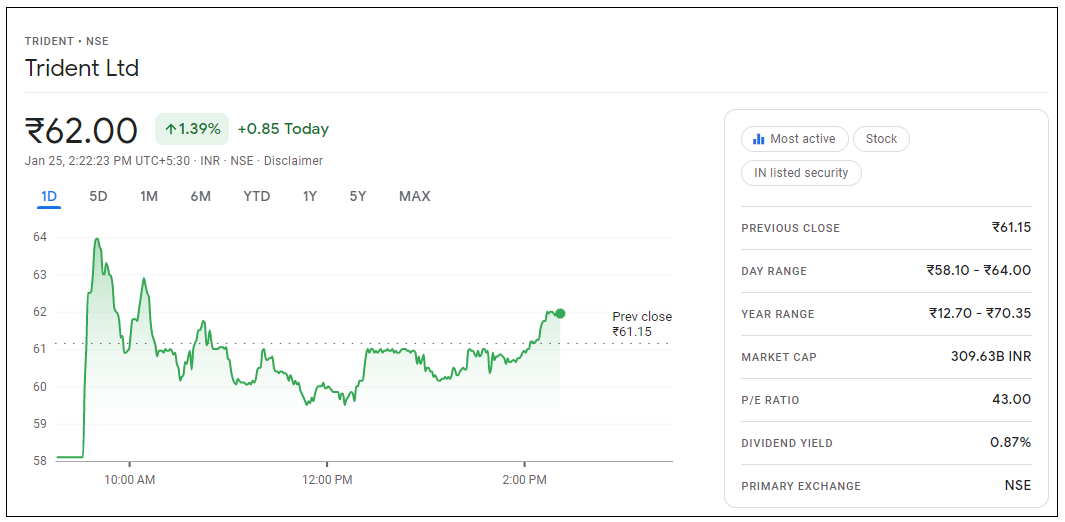Switch to the 5D time range tab

pyautogui.click(x=98, y=196)
